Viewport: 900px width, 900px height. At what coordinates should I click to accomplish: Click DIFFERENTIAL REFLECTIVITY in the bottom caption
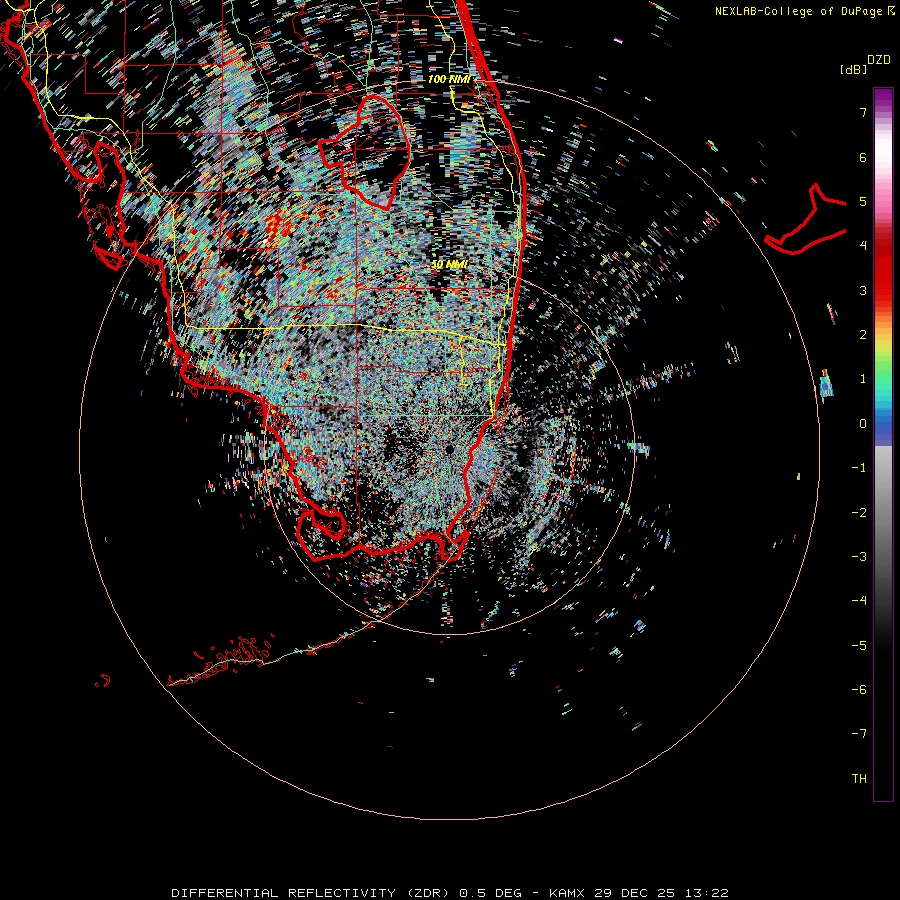point(284,893)
